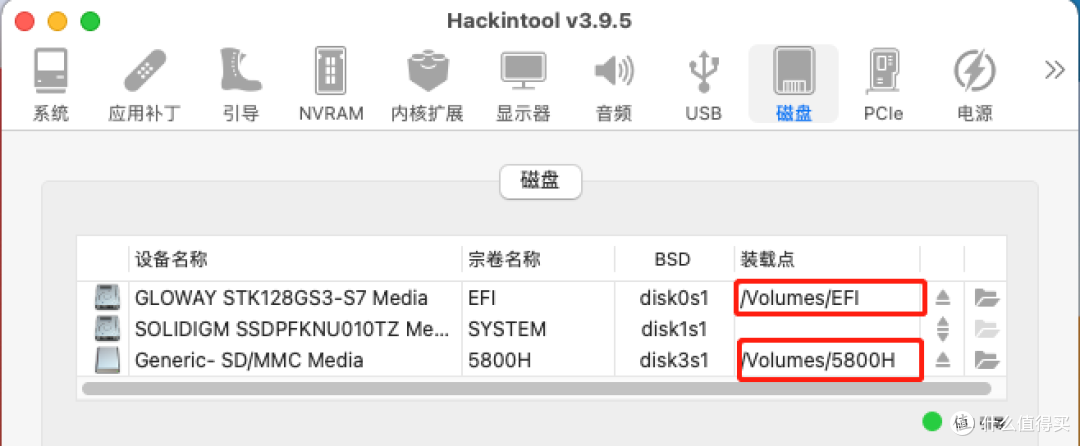Open the 应用补丁 patch section
Viewport: 1080px width, 446px height.
pos(145,85)
